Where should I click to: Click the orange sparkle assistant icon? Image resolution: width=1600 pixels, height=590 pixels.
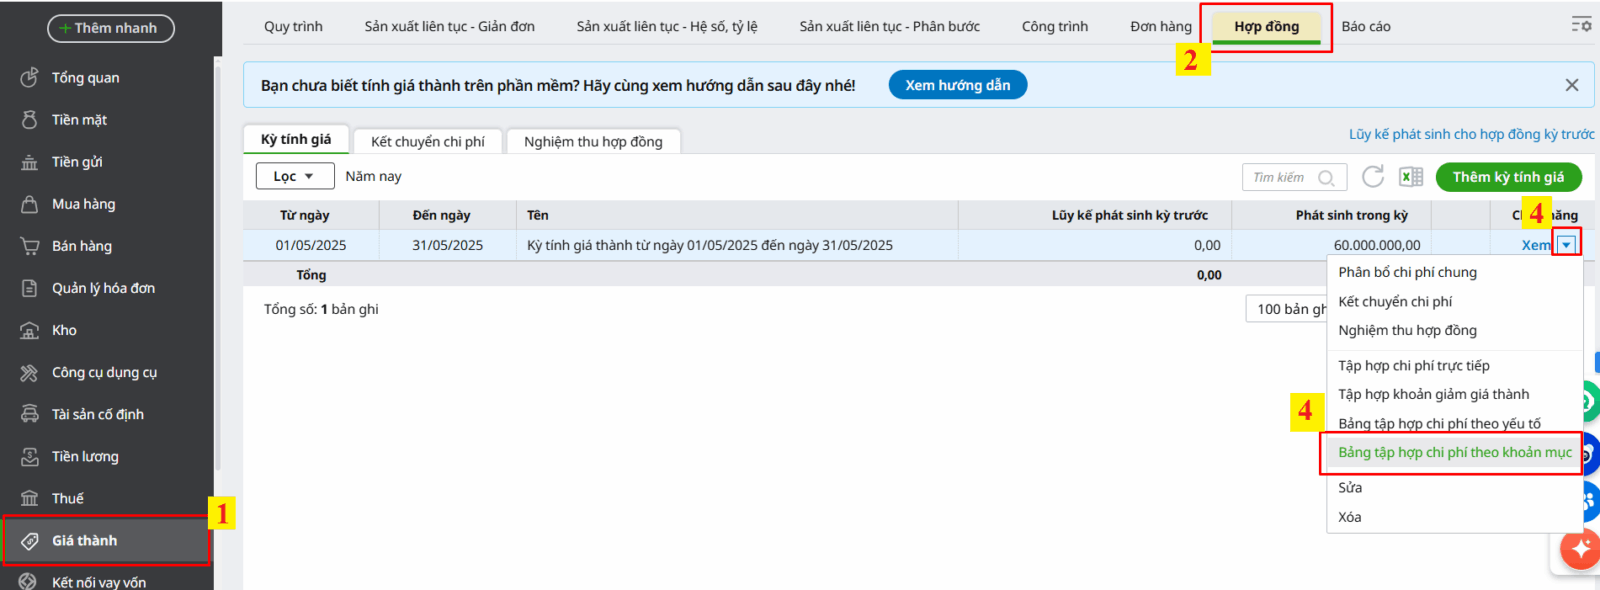point(1581,548)
